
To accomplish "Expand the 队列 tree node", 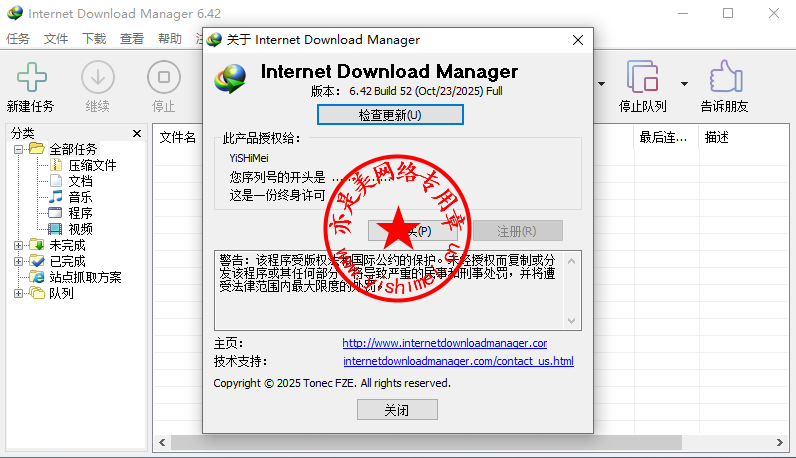I will click(19, 293).
